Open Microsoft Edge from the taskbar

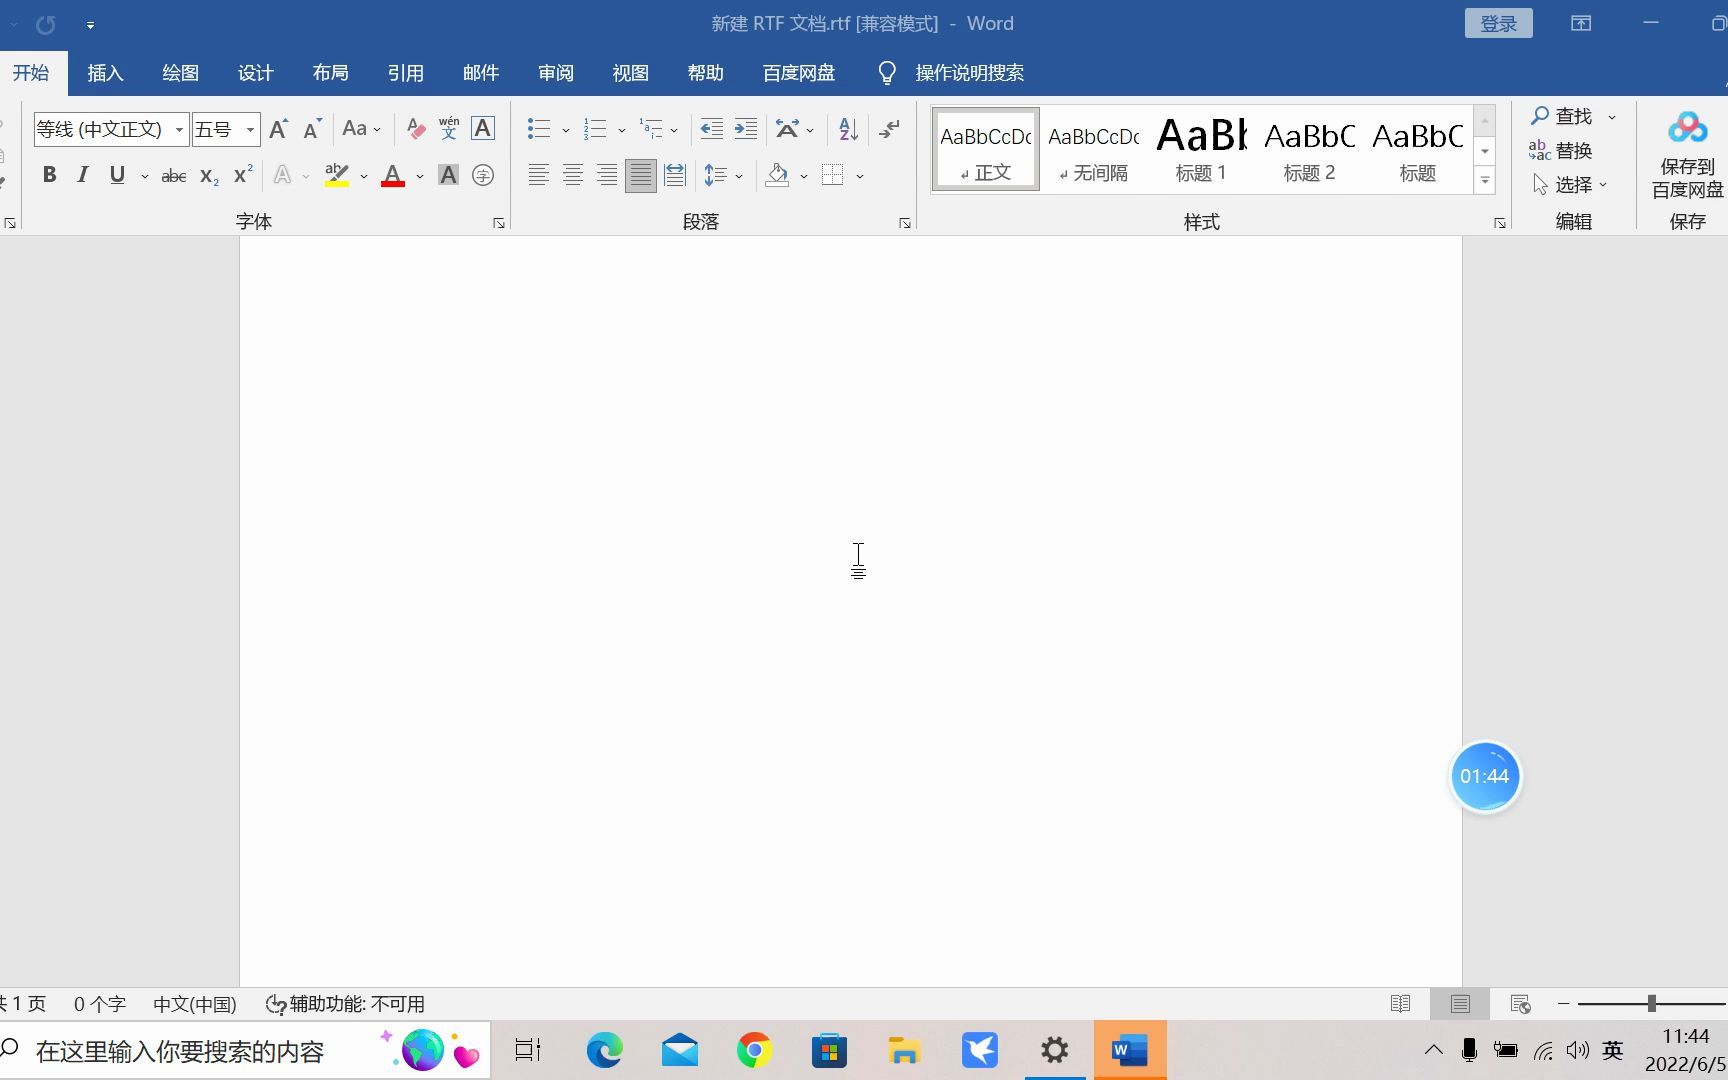point(604,1050)
